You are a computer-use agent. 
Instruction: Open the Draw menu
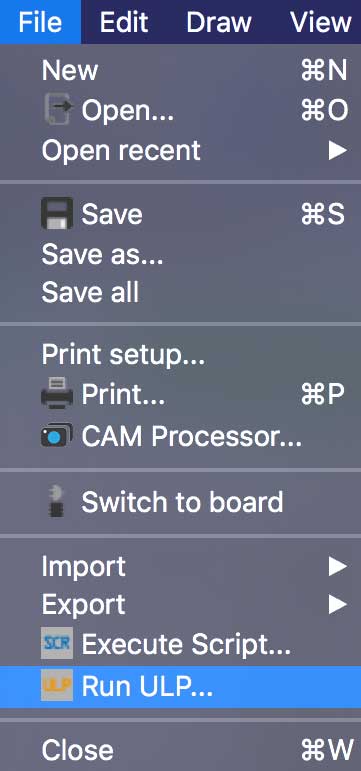tap(219, 22)
